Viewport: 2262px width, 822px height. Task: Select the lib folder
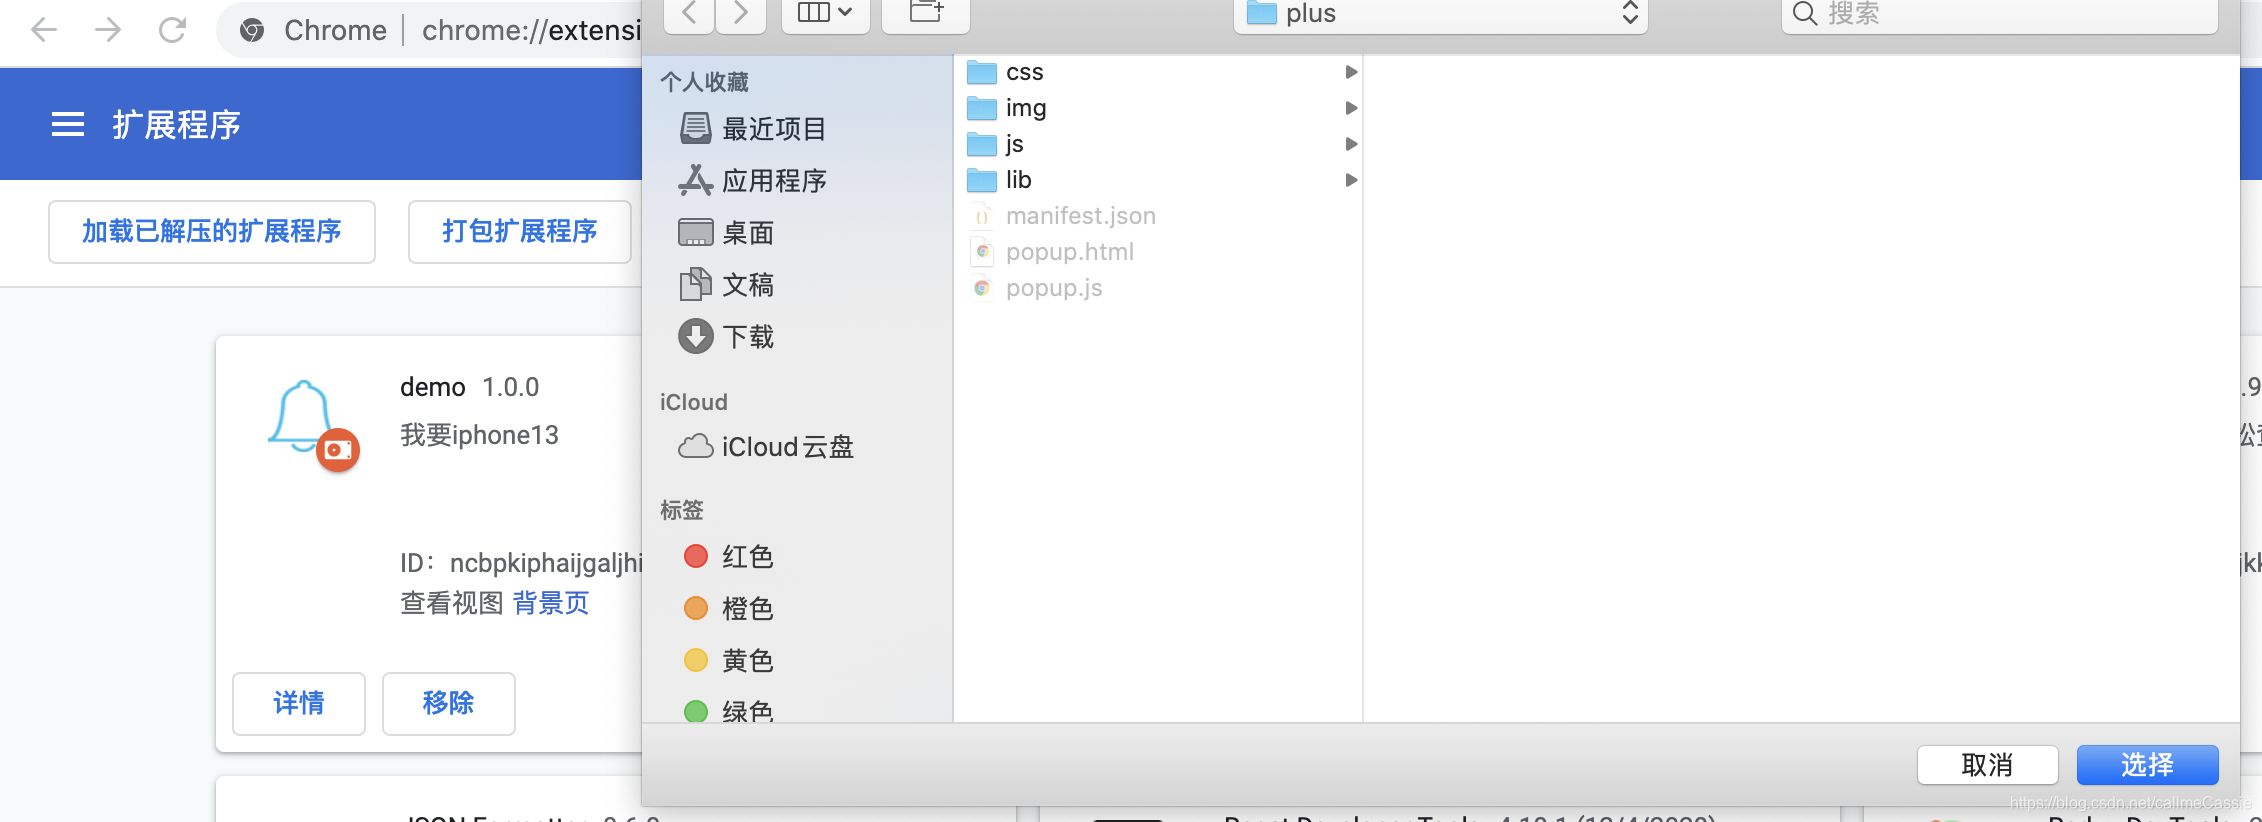click(999, 180)
